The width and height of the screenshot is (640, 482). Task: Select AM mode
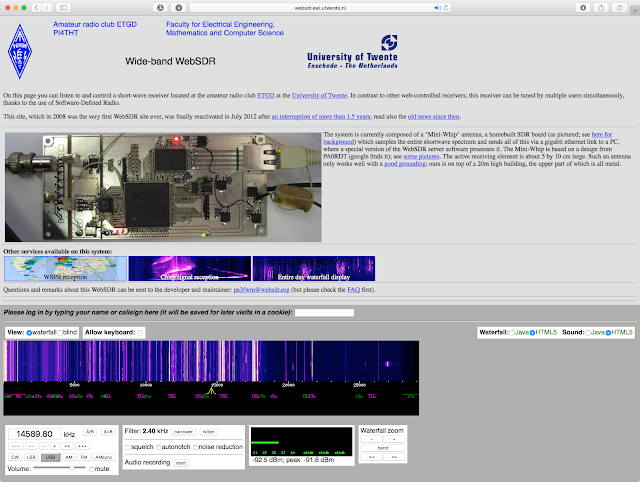(x=69, y=458)
